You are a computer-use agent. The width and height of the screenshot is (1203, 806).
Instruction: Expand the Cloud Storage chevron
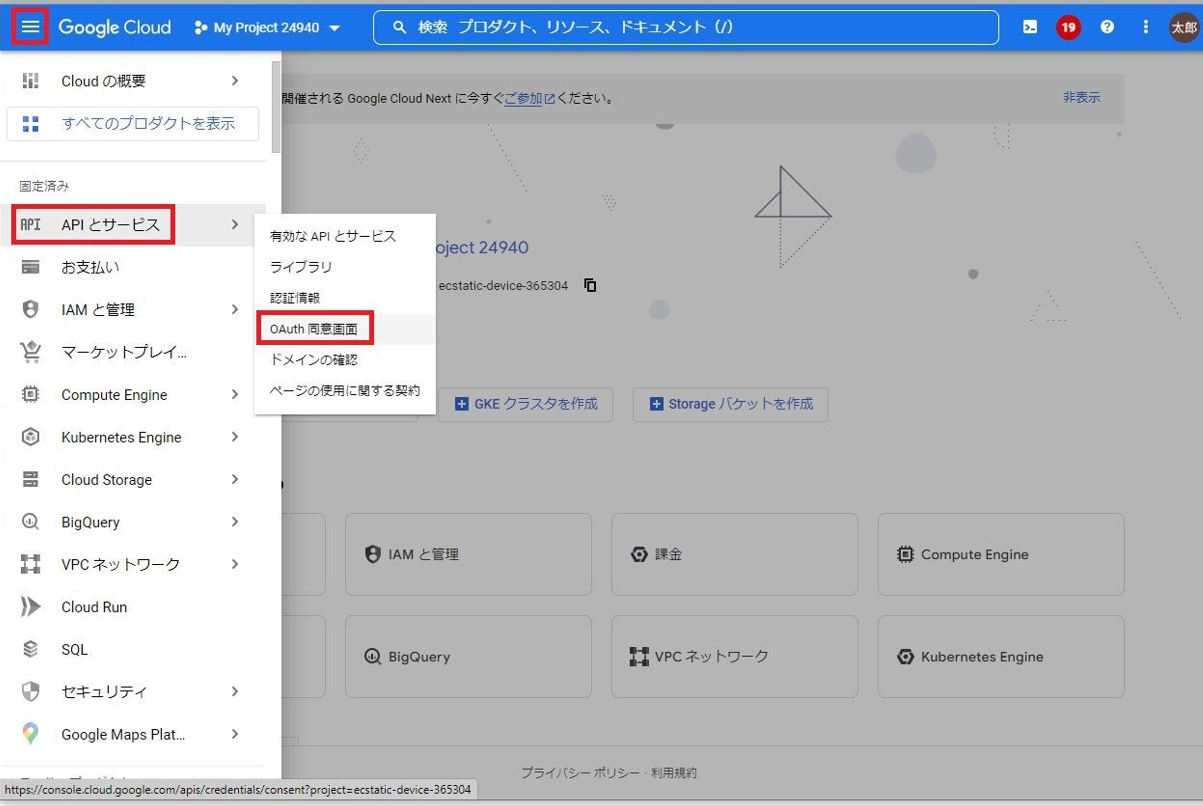[235, 480]
